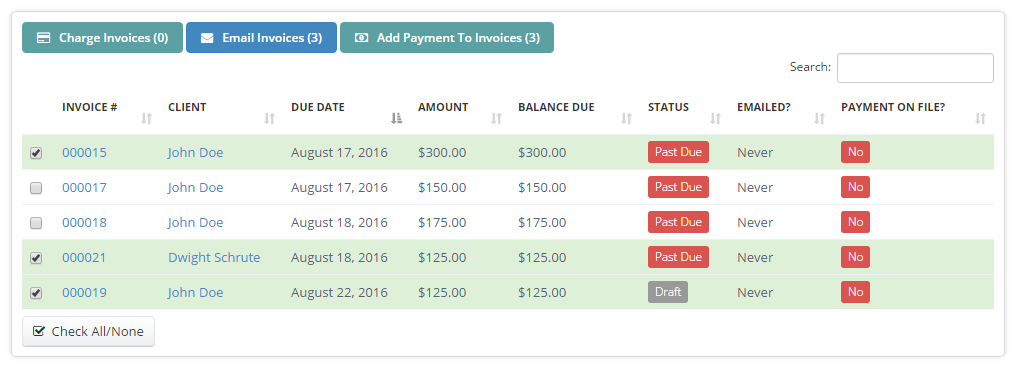1014x368 pixels.
Task: Sort by Amount column arrows
Action: [x=497, y=118]
